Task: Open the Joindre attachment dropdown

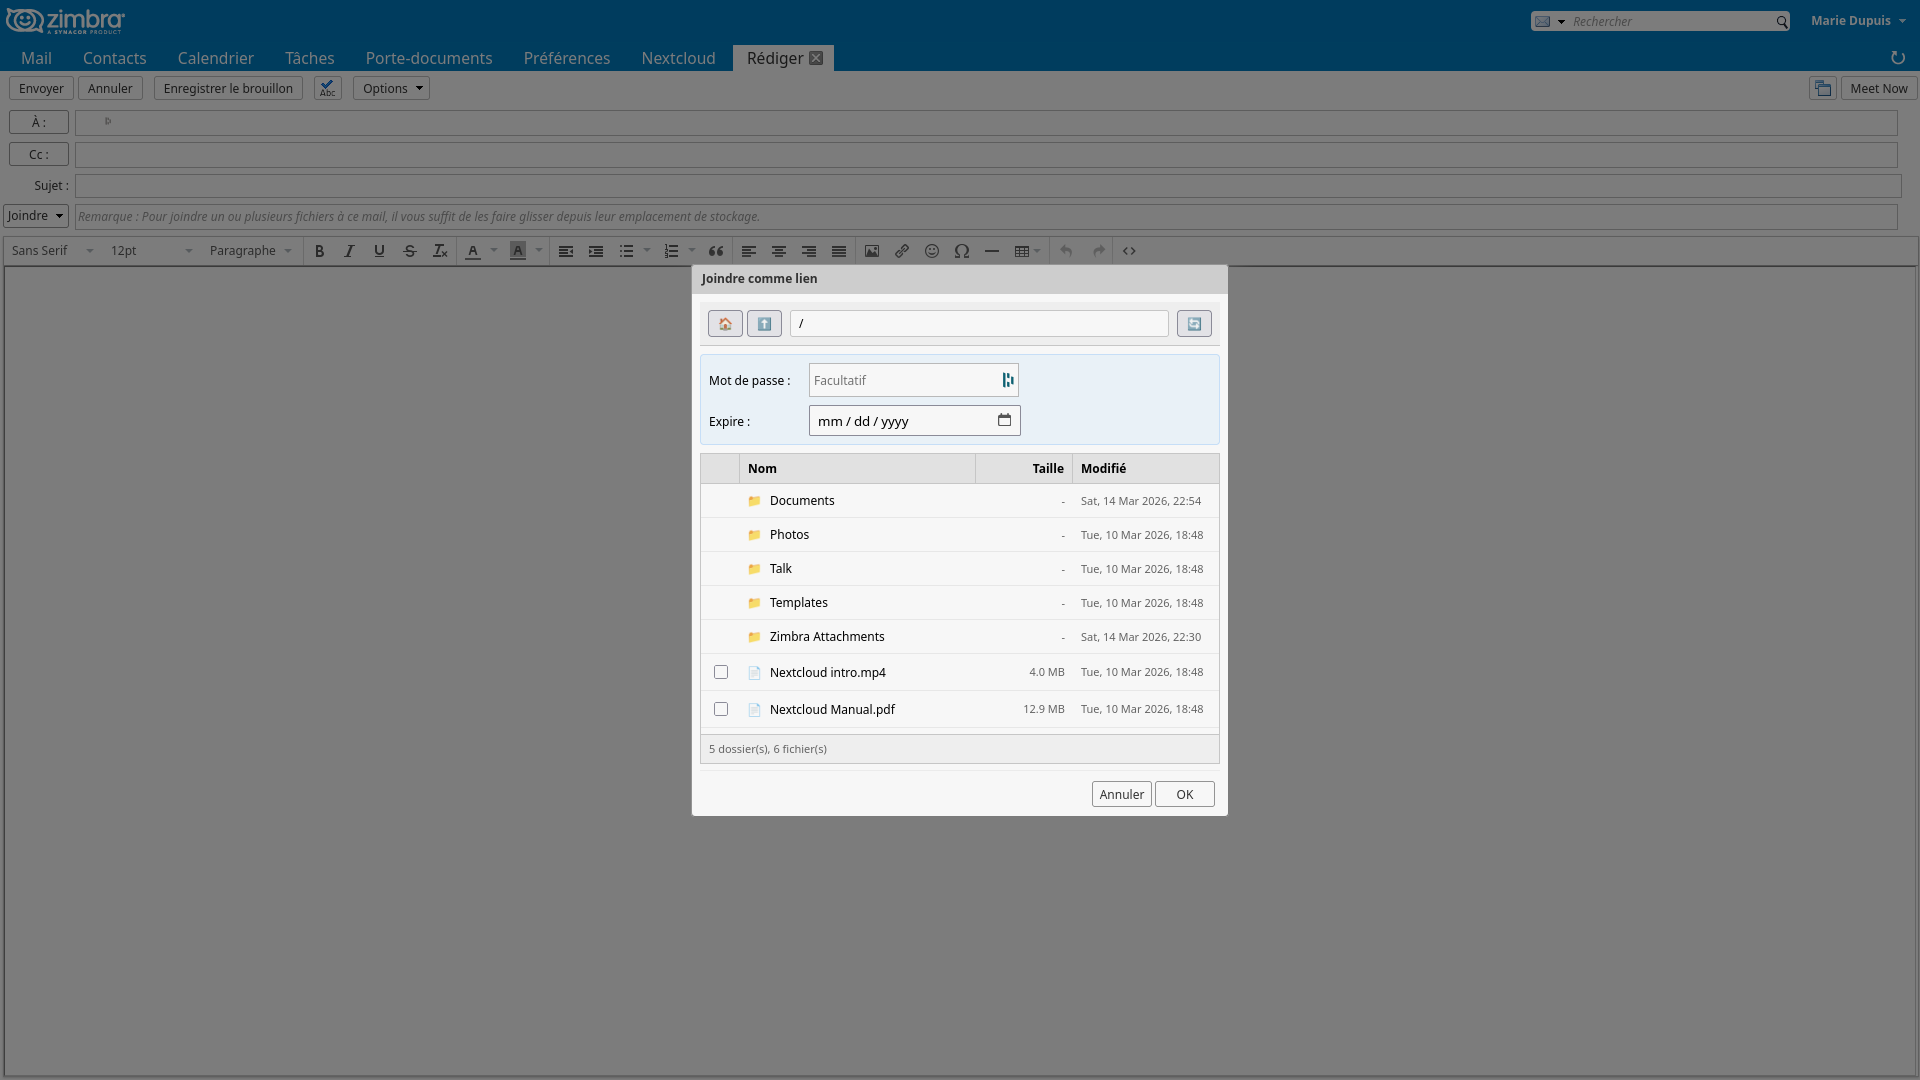Action: [36, 215]
